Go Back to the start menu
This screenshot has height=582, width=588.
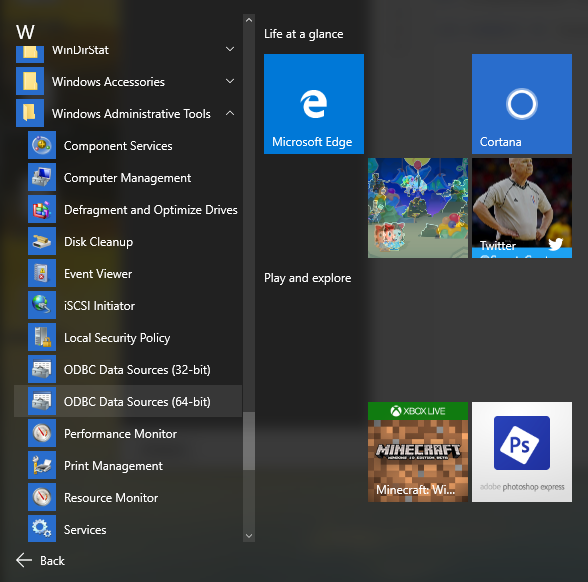(x=40, y=561)
